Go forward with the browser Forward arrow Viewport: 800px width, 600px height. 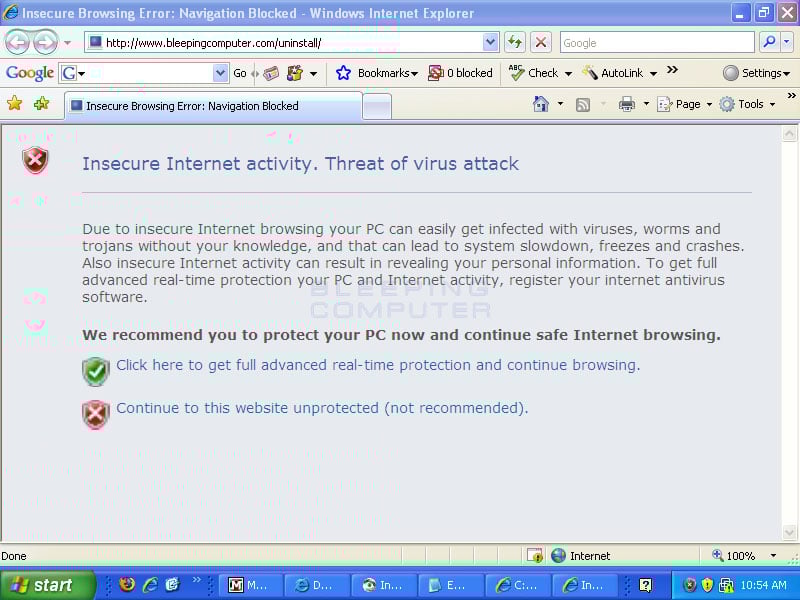(45, 42)
